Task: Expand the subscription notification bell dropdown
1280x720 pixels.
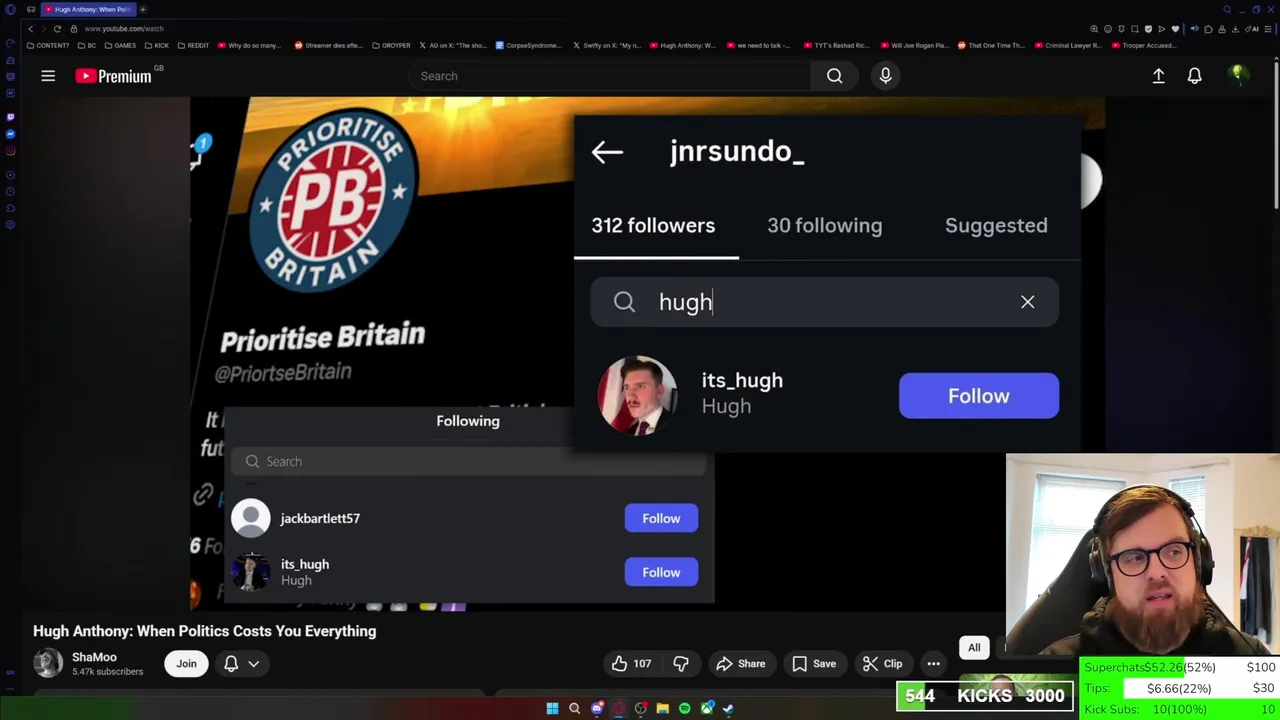Action: click(241, 663)
